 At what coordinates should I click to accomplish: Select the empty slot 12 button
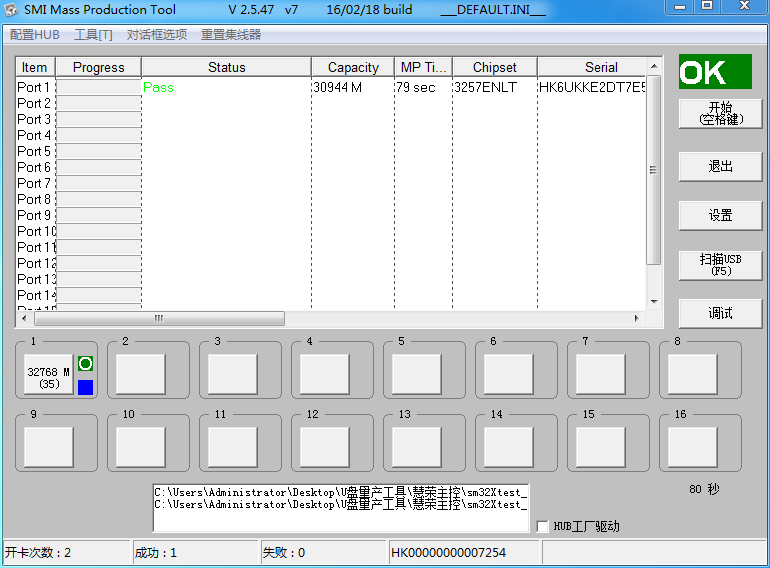[325, 447]
